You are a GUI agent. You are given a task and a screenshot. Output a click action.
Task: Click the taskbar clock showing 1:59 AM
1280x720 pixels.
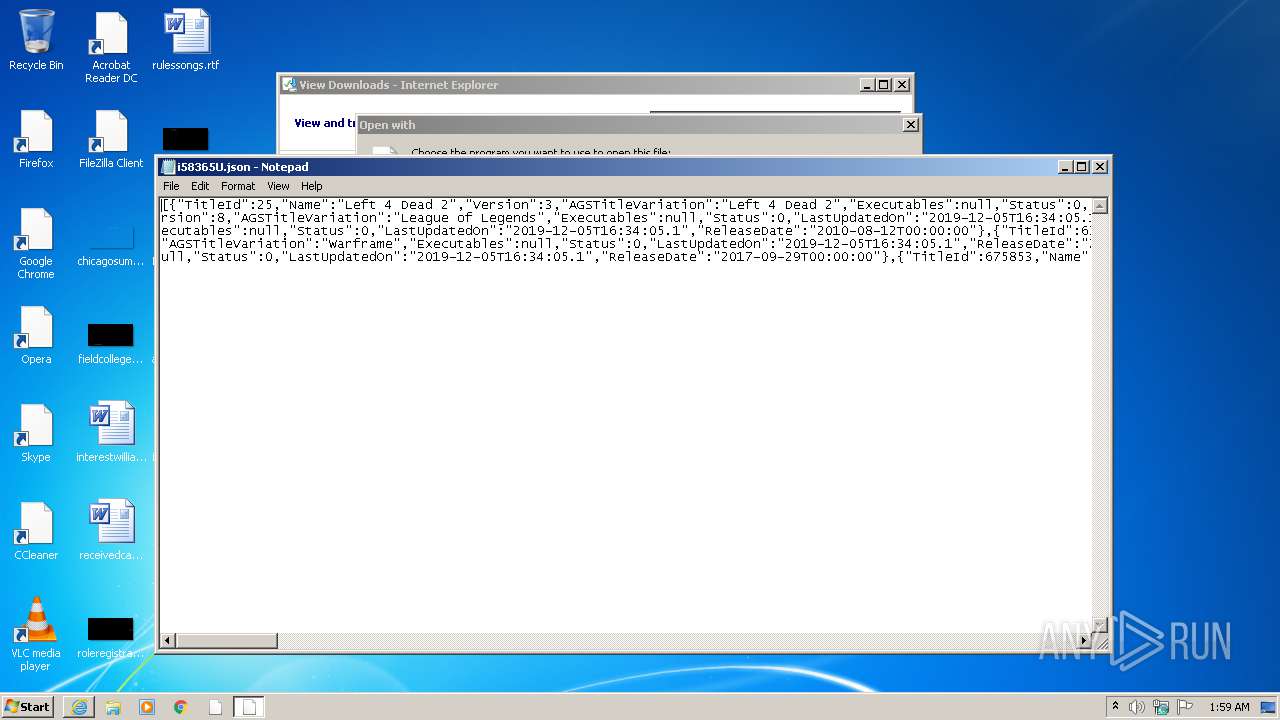tap(1229, 707)
